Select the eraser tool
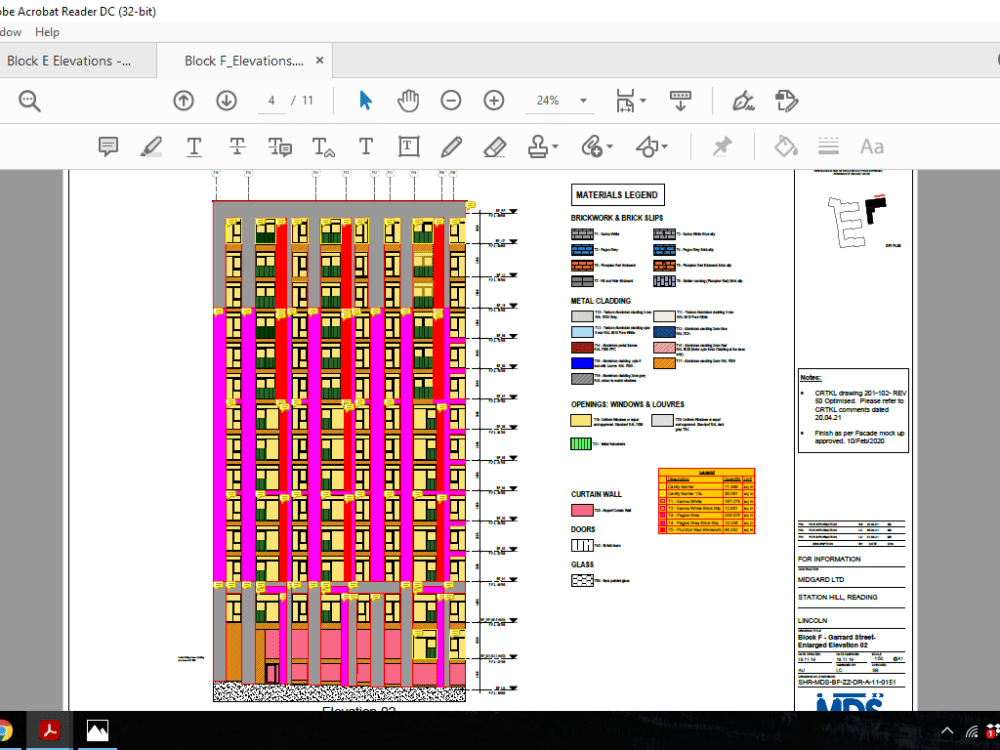This screenshot has height=750, width=1000. pos(495,147)
